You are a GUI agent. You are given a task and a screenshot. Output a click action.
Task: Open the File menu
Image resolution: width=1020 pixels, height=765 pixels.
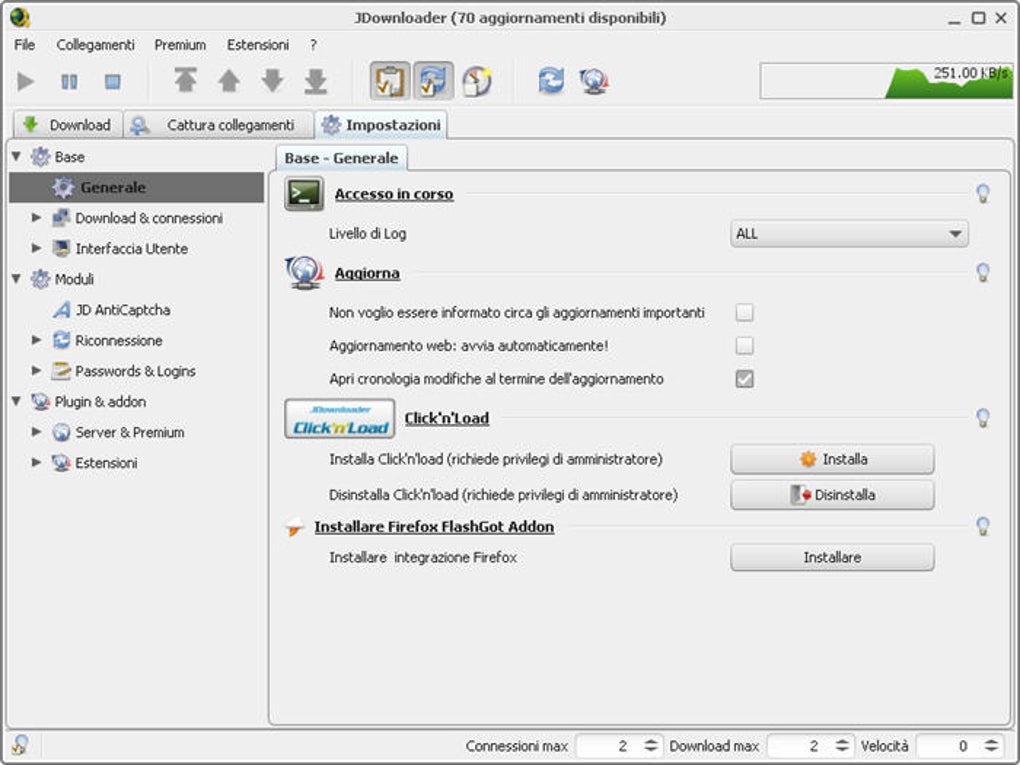pyautogui.click(x=25, y=45)
